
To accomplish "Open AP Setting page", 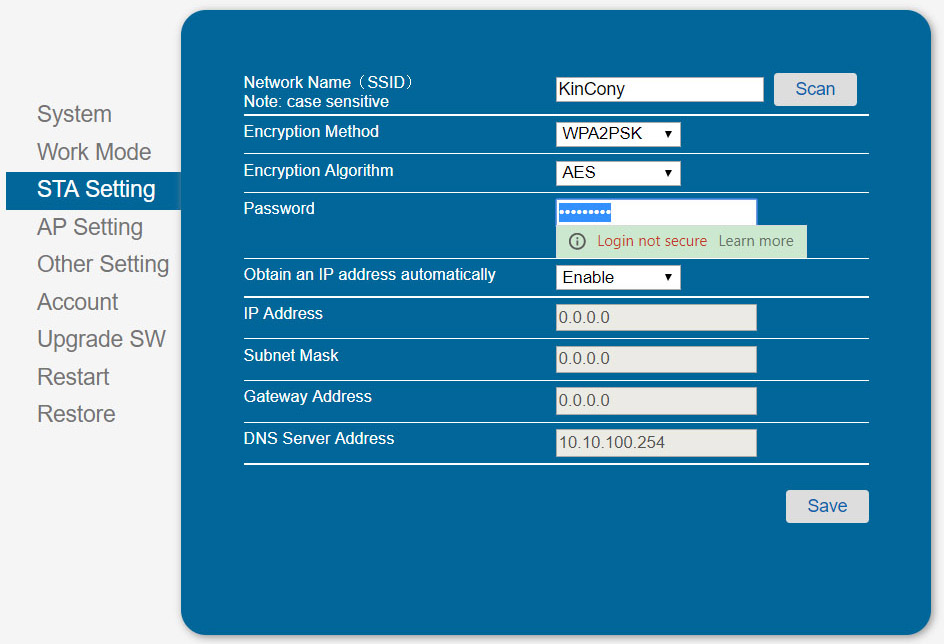I will (90, 227).
